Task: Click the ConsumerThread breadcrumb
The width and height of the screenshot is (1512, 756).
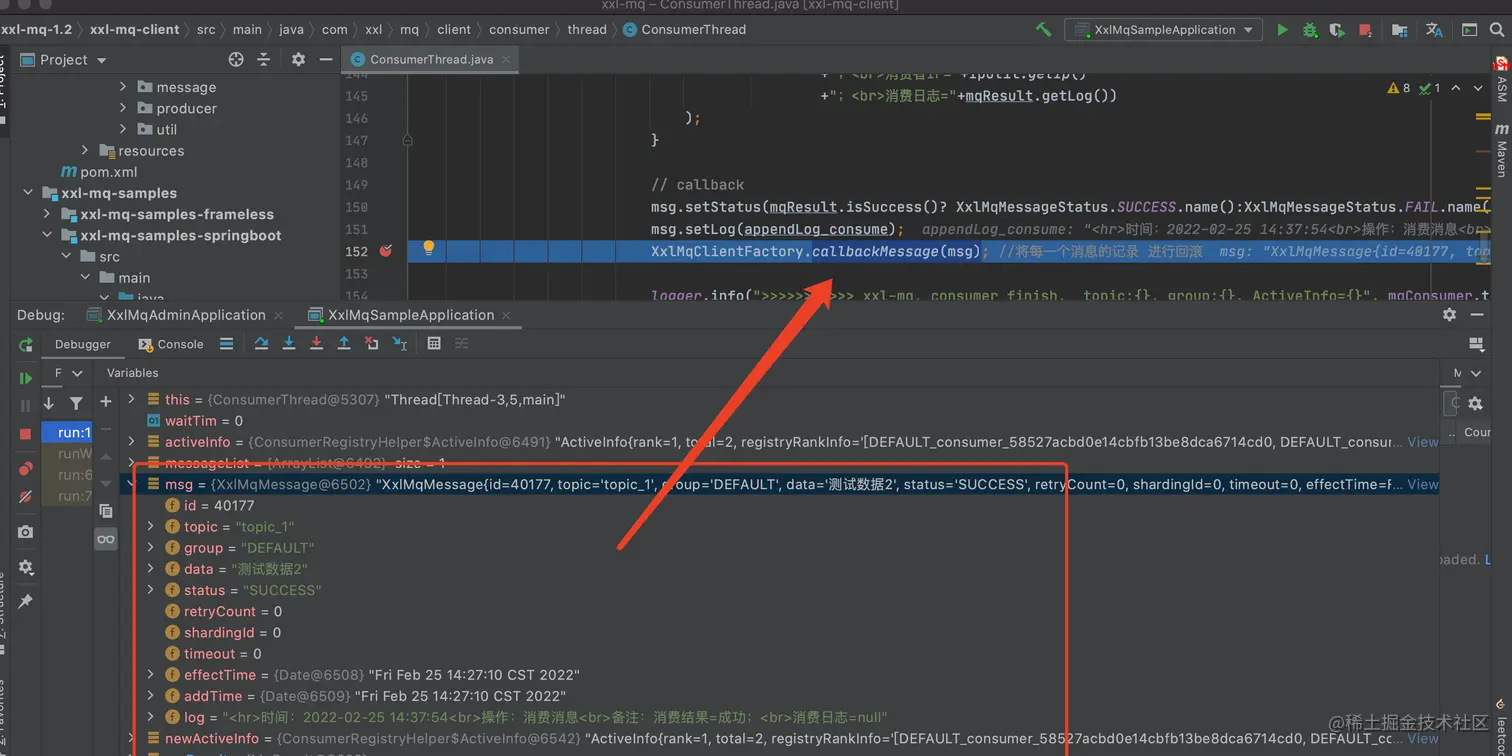Action: click(684, 30)
